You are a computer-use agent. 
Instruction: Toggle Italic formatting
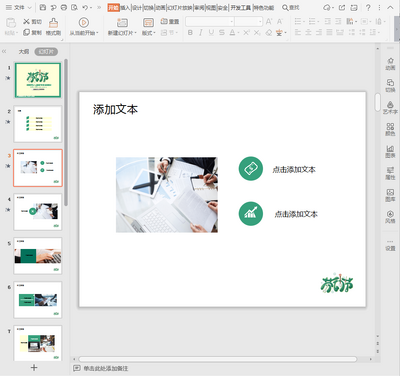pyautogui.click(x=200, y=33)
